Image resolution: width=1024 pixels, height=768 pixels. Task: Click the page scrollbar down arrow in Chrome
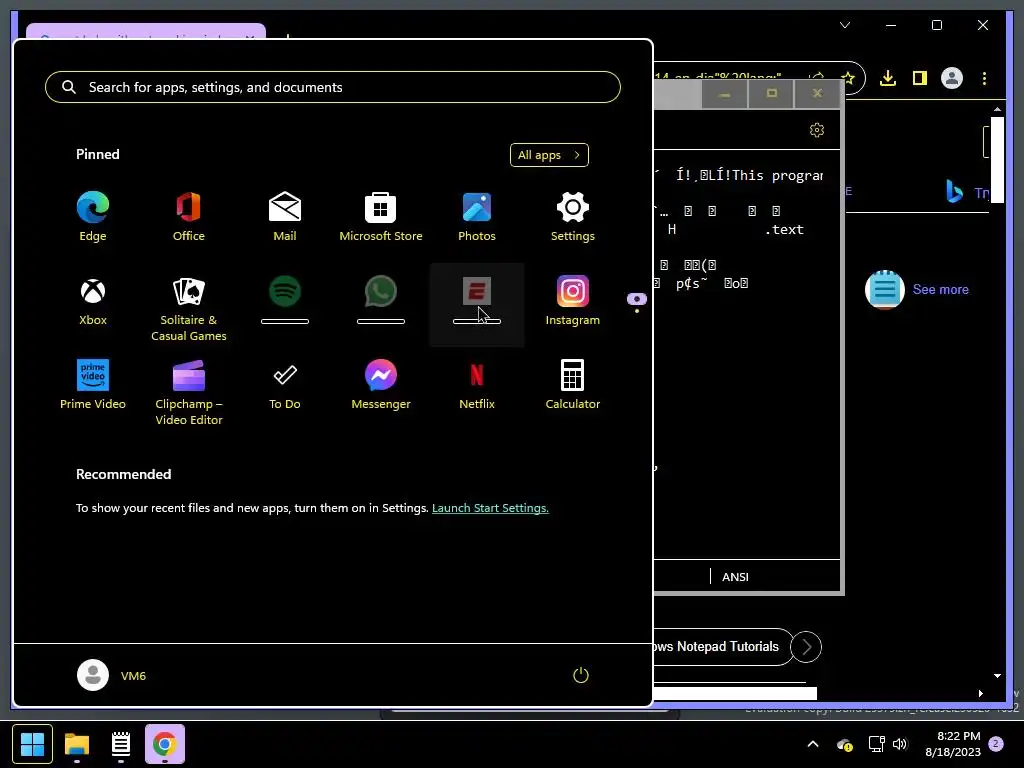997,676
